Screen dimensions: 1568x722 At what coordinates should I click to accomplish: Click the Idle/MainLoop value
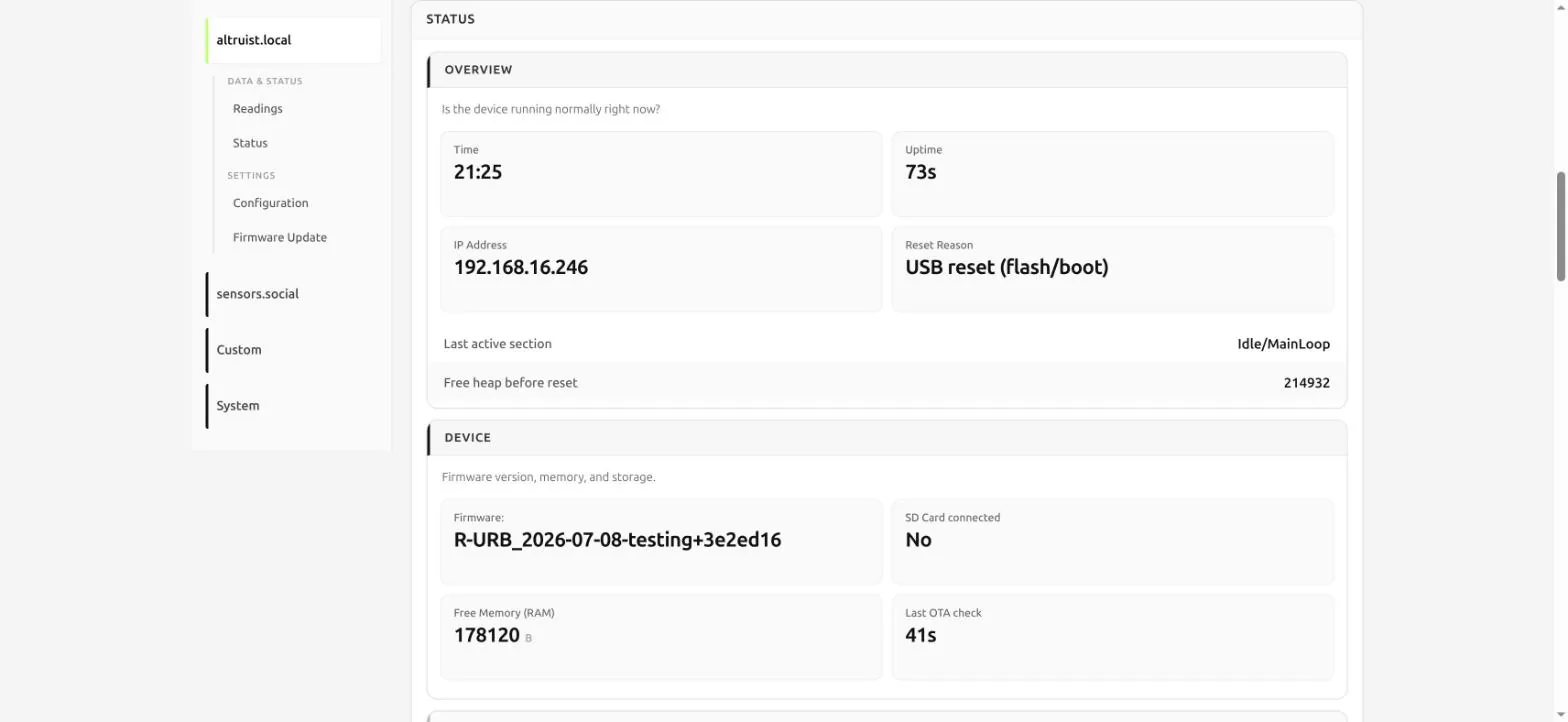1283,344
